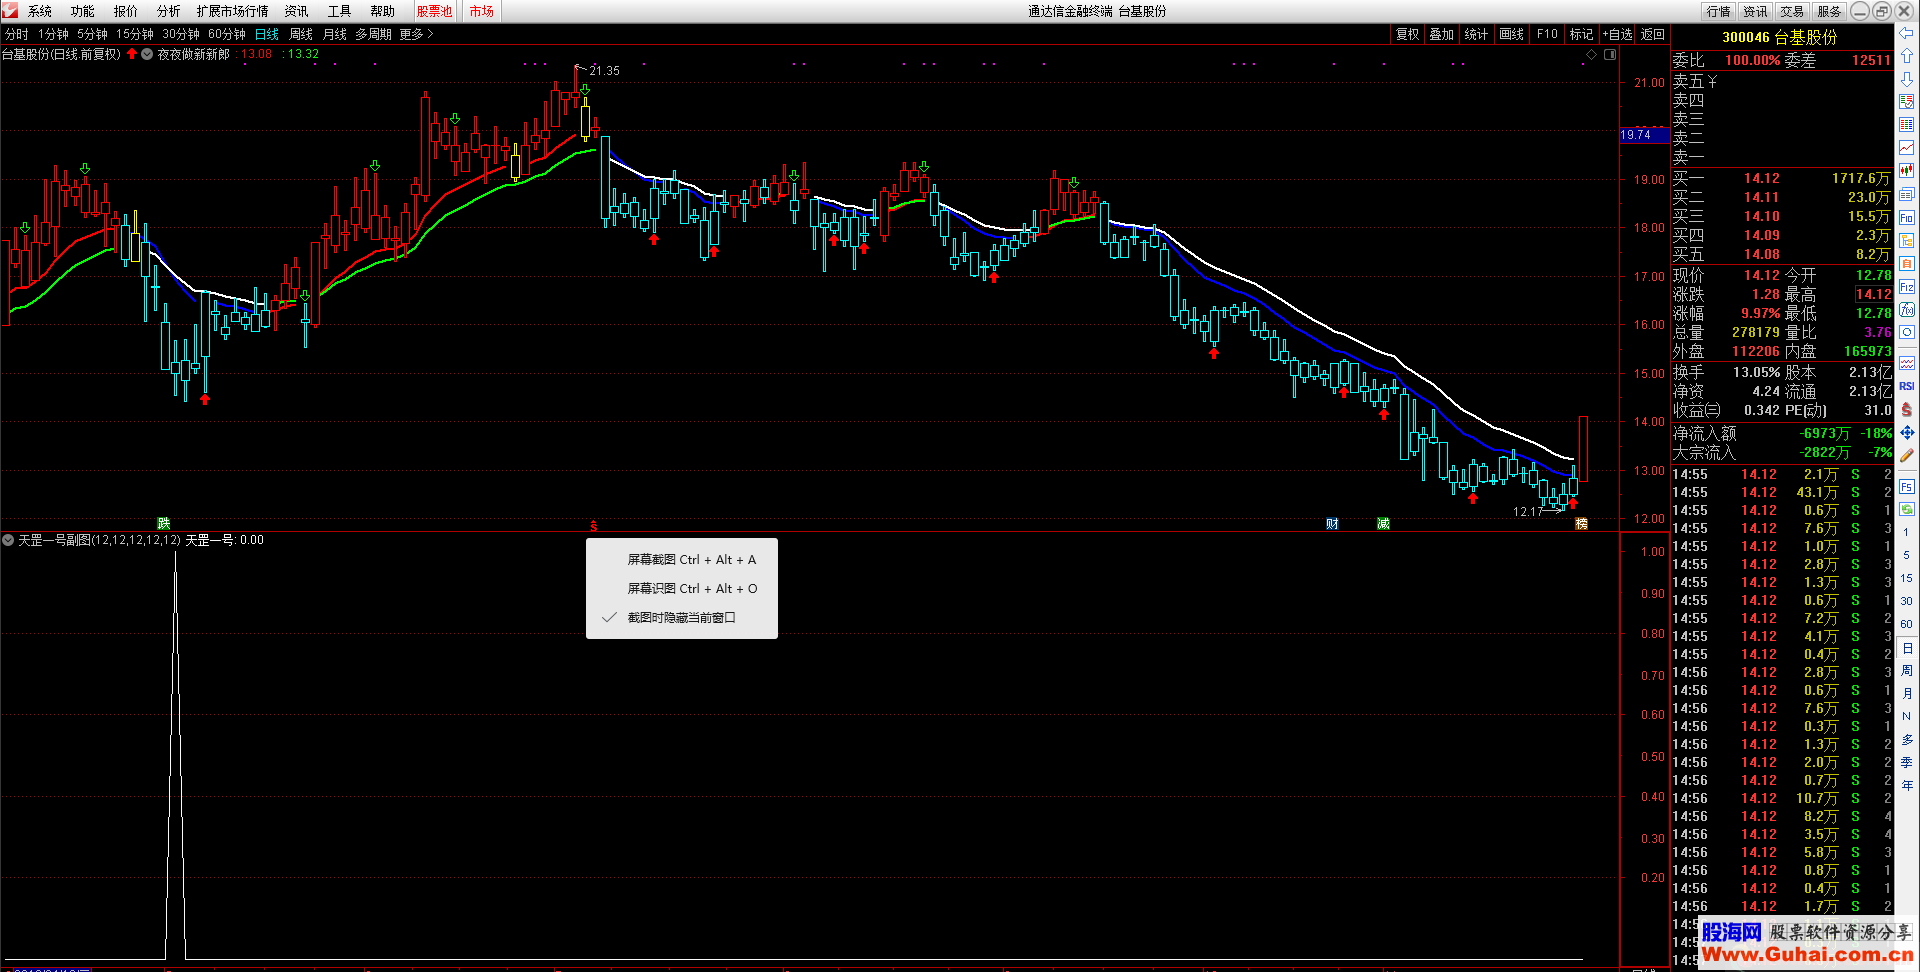The height and width of the screenshot is (972, 1920).
Task: Switch to 60分钟 period
Action: [x=227, y=34]
